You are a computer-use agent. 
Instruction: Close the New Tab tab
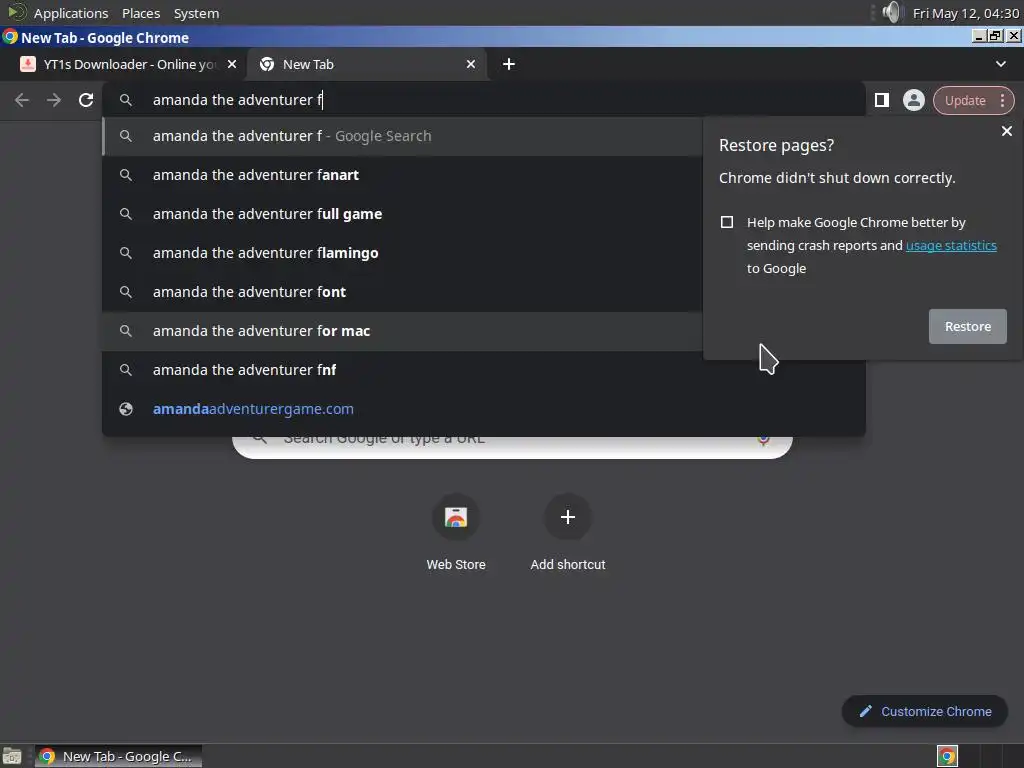471,64
